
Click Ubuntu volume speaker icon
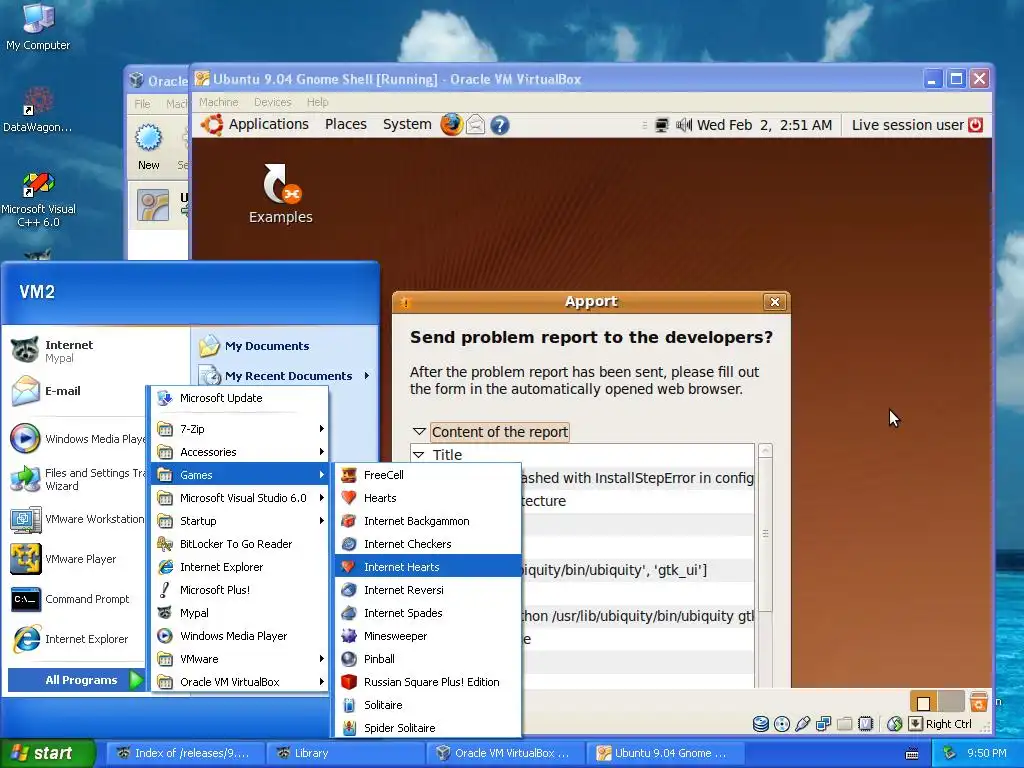point(683,125)
